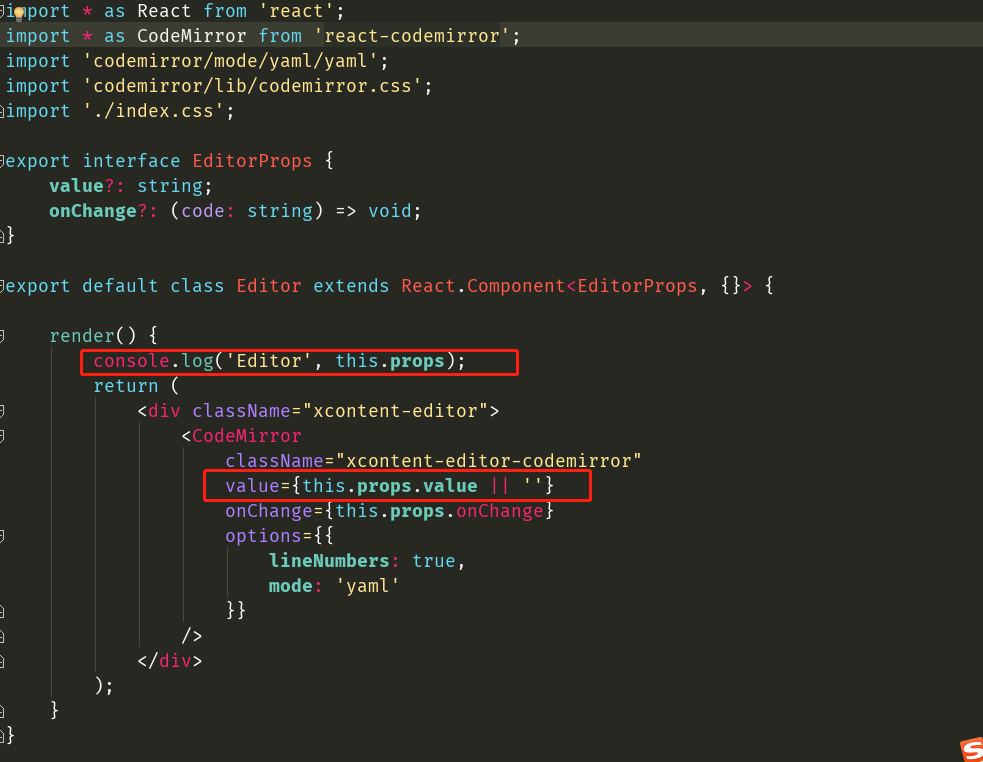Click EditorProps in the interface declaration
The image size is (983, 762).
pos(252,161)
